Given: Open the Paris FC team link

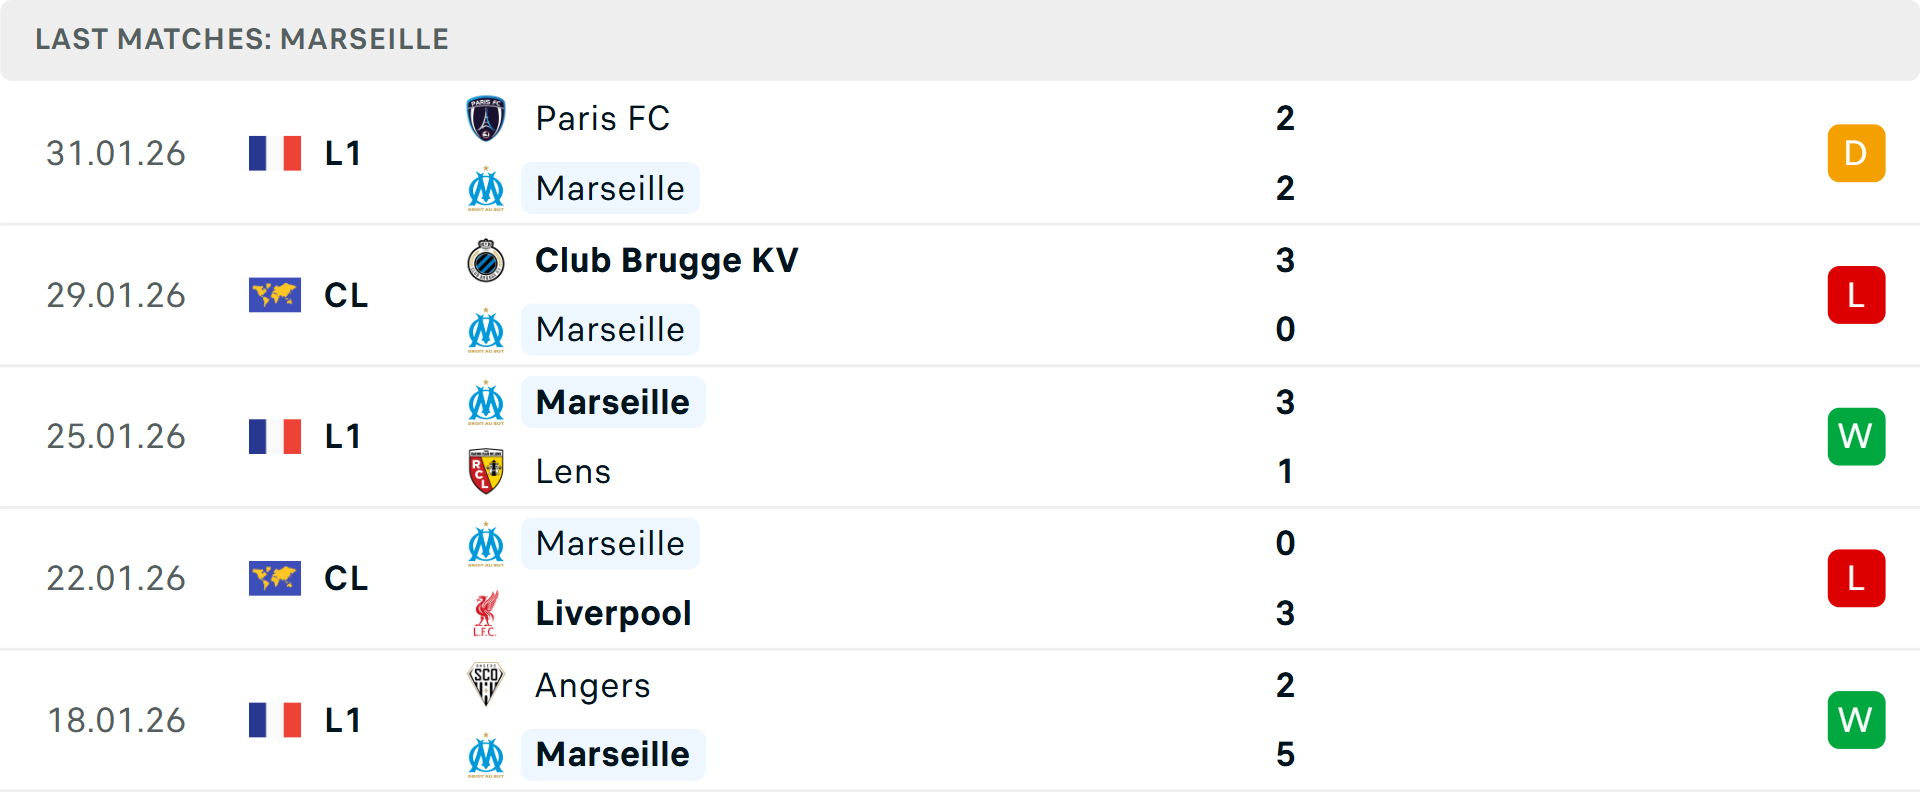Looking at the screenshot, I should coord(602,119).
